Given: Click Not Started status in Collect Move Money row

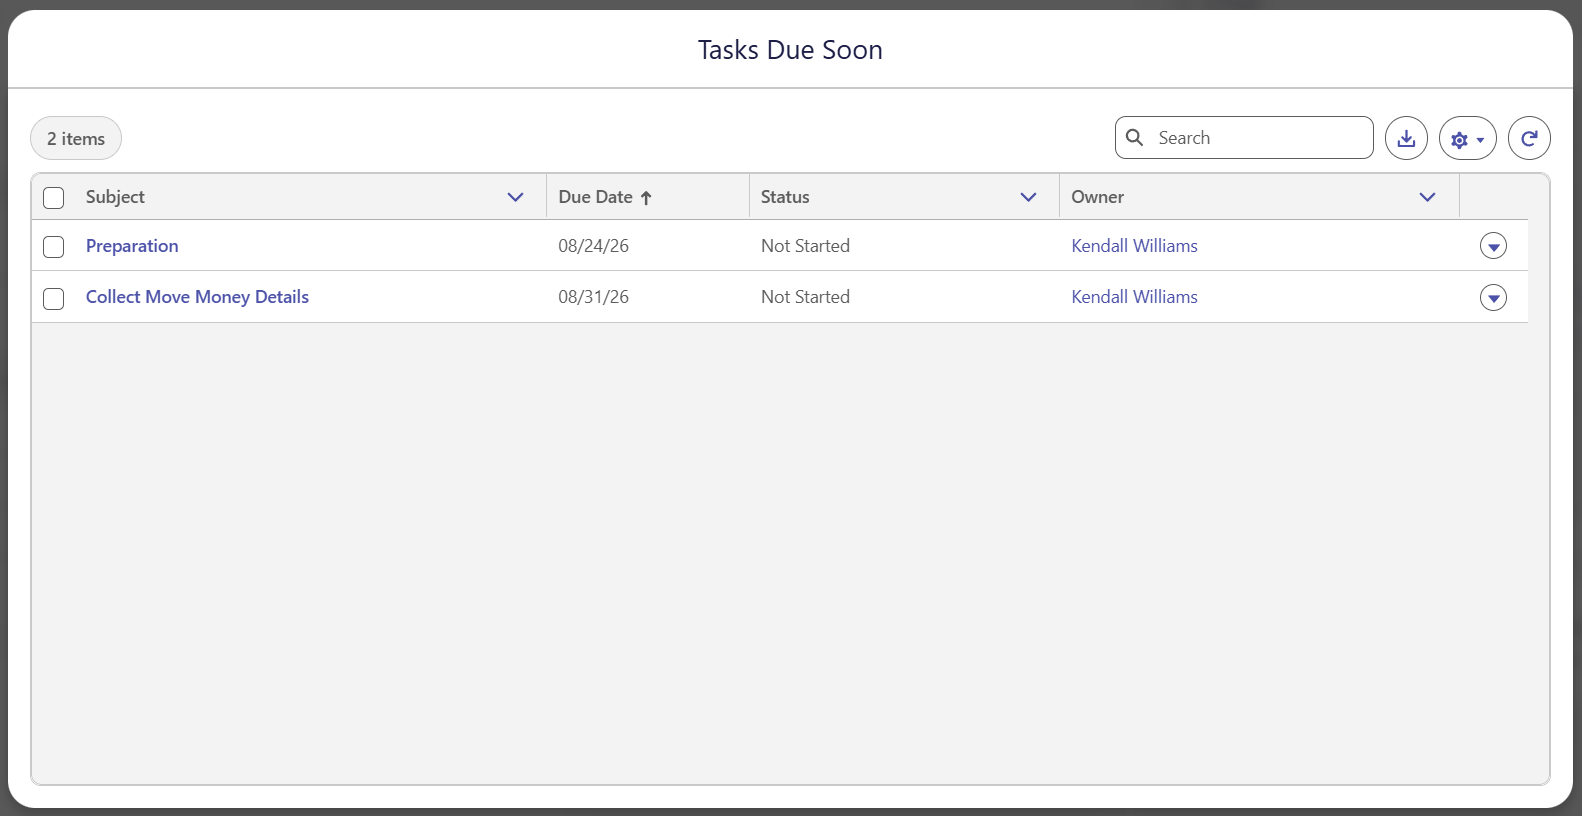Looking at the screenshot, I should 805,297.
